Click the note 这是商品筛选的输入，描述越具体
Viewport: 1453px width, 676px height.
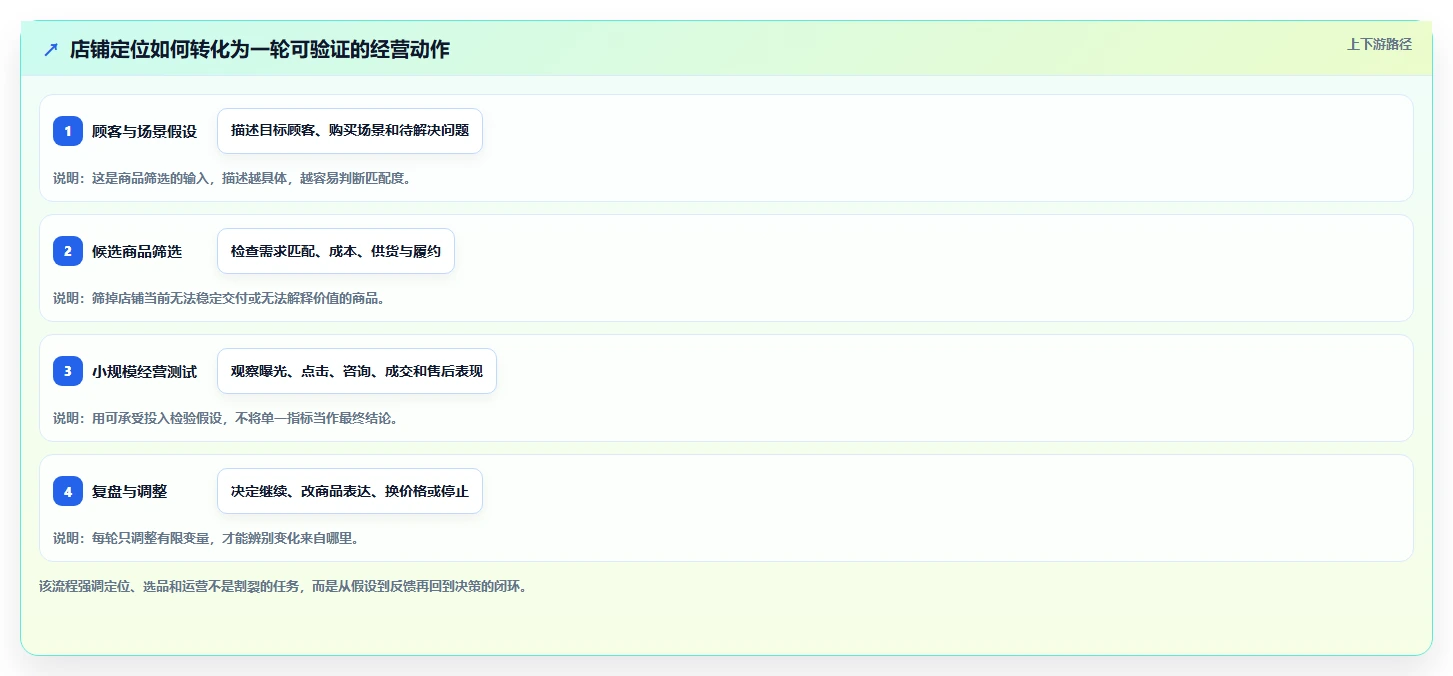click(x=232, y=178)
